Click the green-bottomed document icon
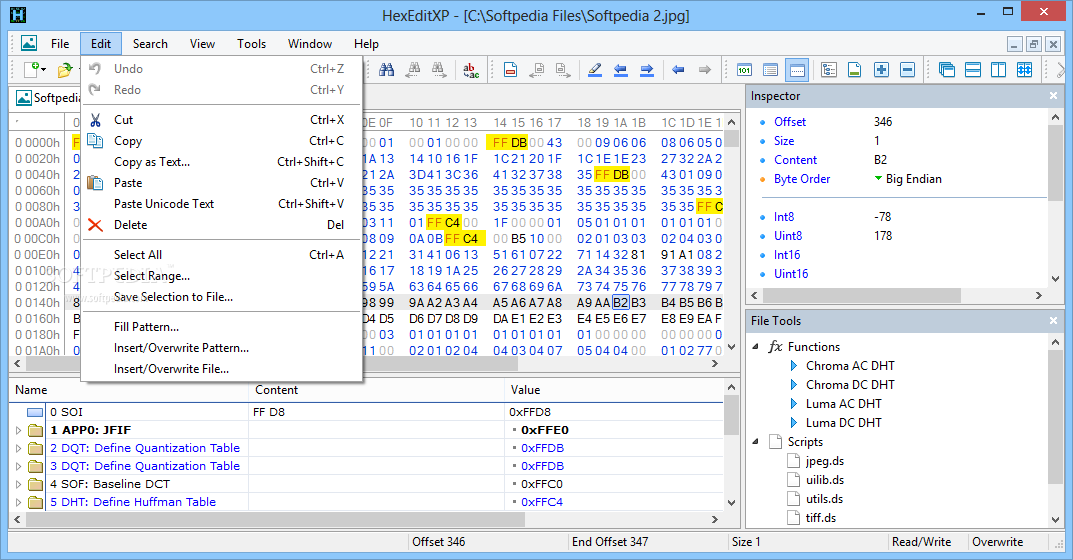This screenshot has height=560, width=1073. pyautogui.click(x=854, y=70)
